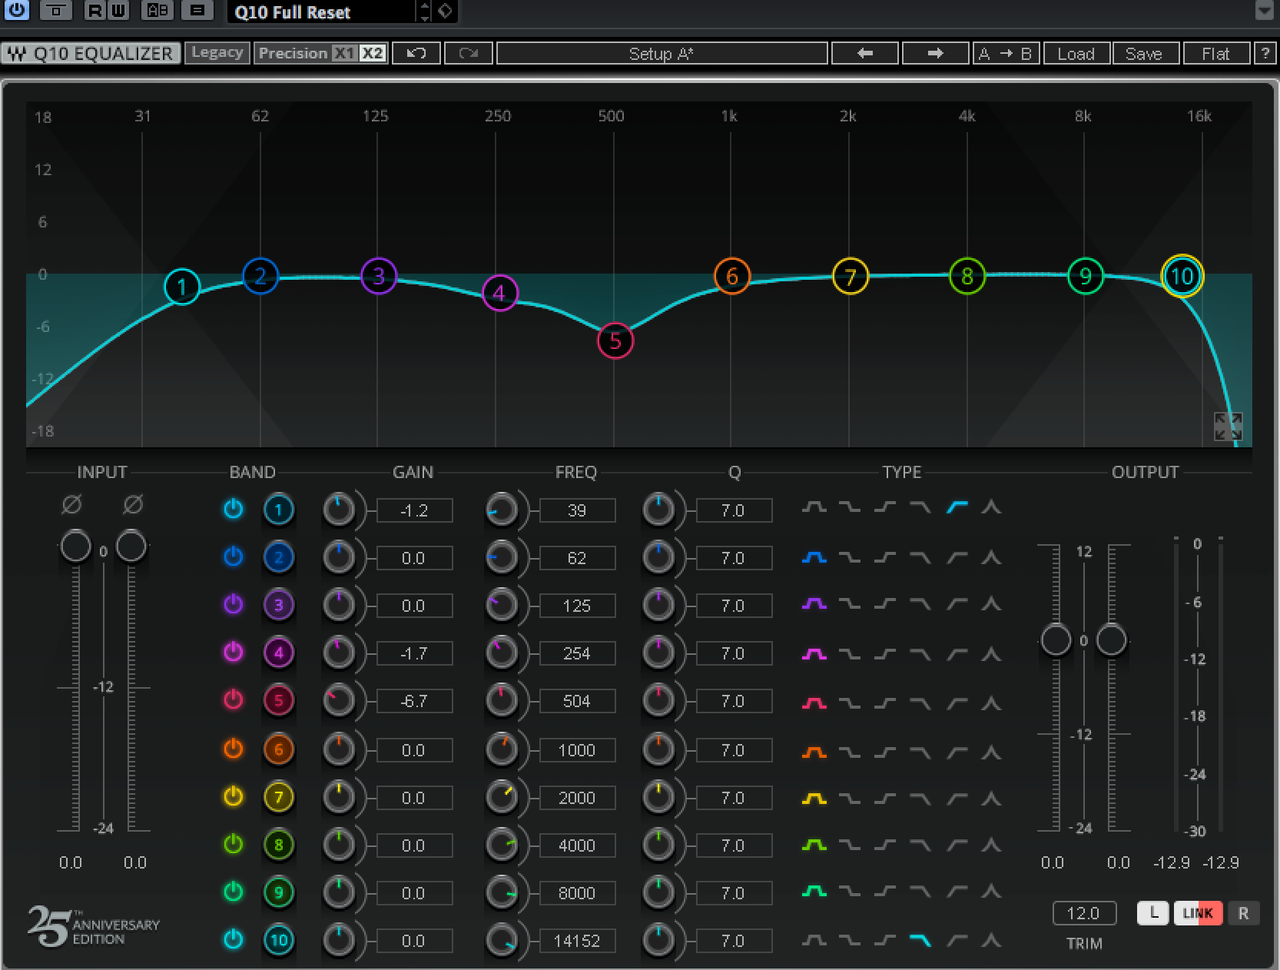Select band 1 node on the EQ graph

click(182, 287)
